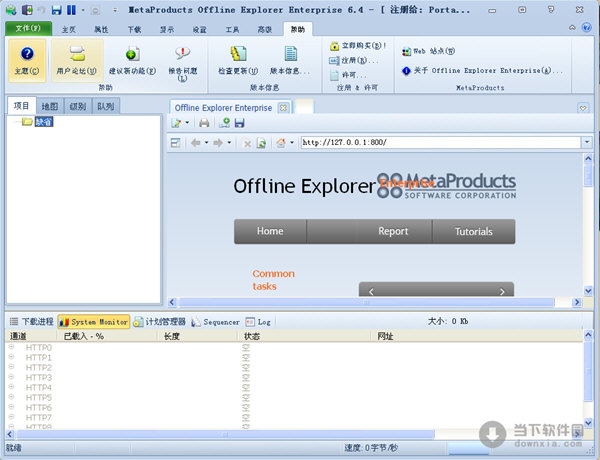Image resolution: width=600 pixels, height=460 pixels.
Task: Click the edit page icon in browser toolbar
Action: (176, 123)
